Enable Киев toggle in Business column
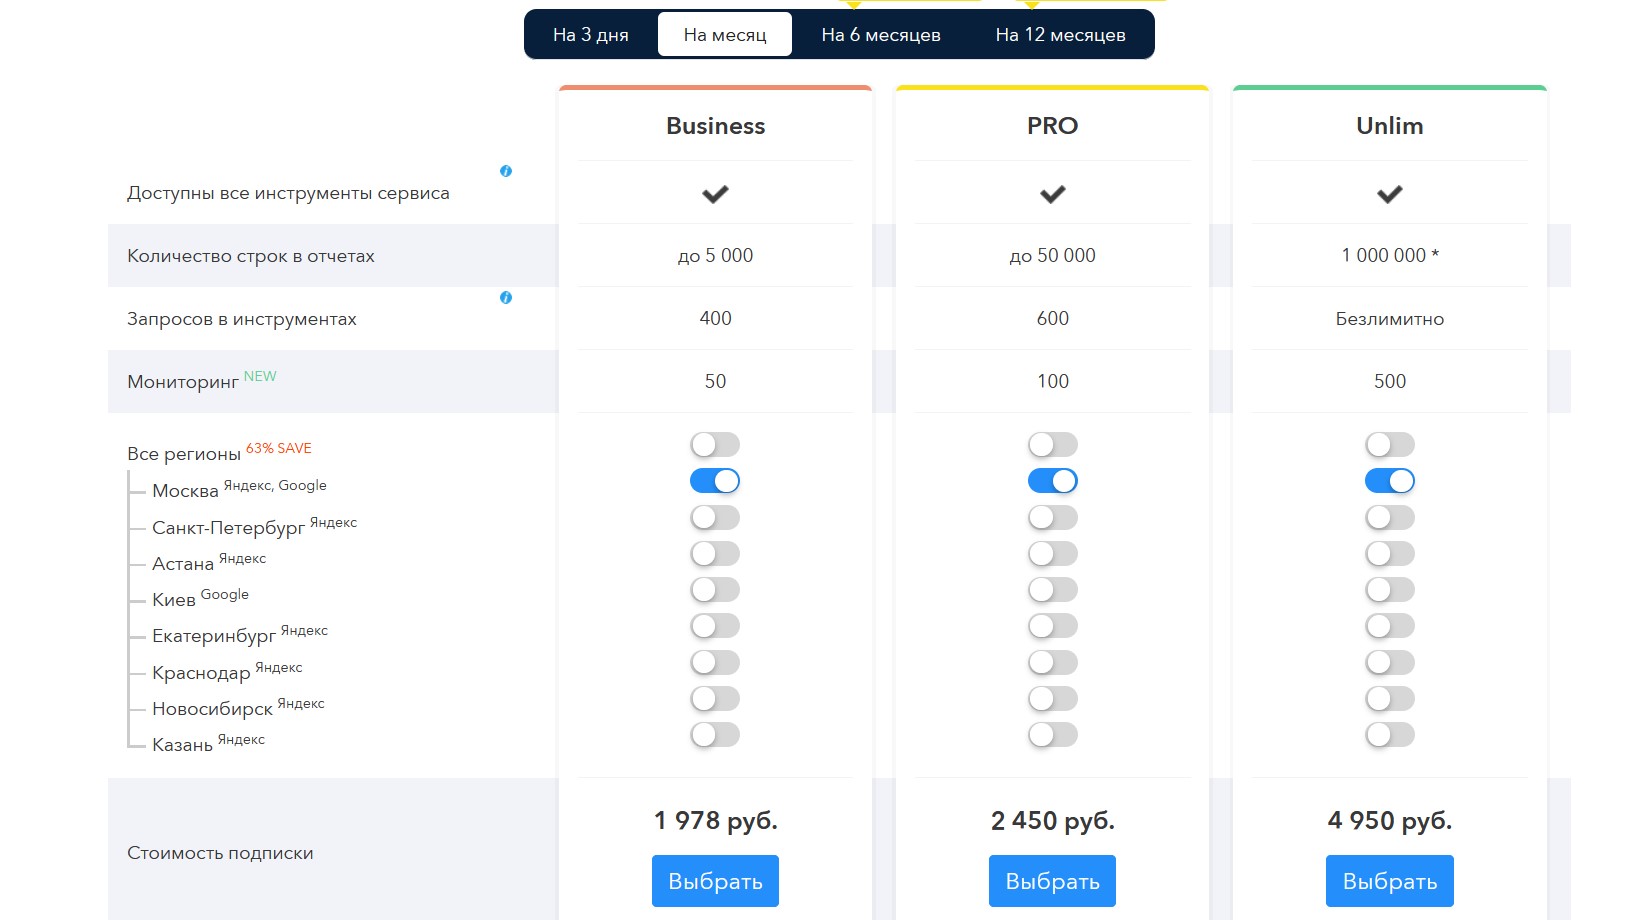1651x920 pixels. tap(715, 590)
